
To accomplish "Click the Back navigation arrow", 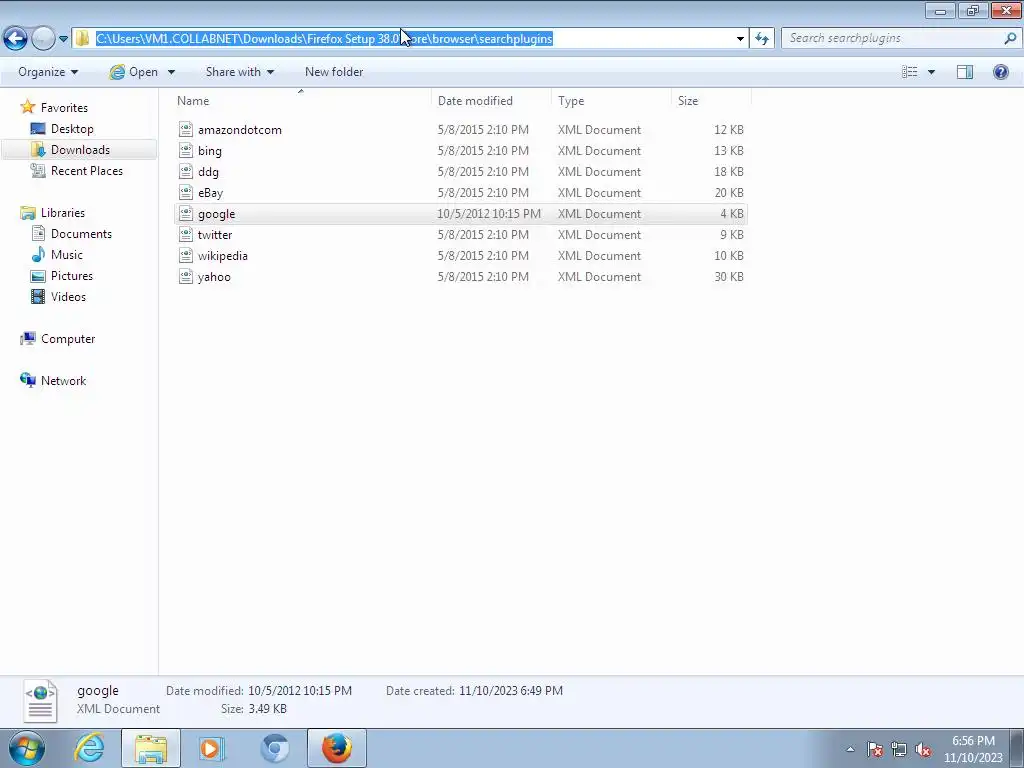I will 16,39.
